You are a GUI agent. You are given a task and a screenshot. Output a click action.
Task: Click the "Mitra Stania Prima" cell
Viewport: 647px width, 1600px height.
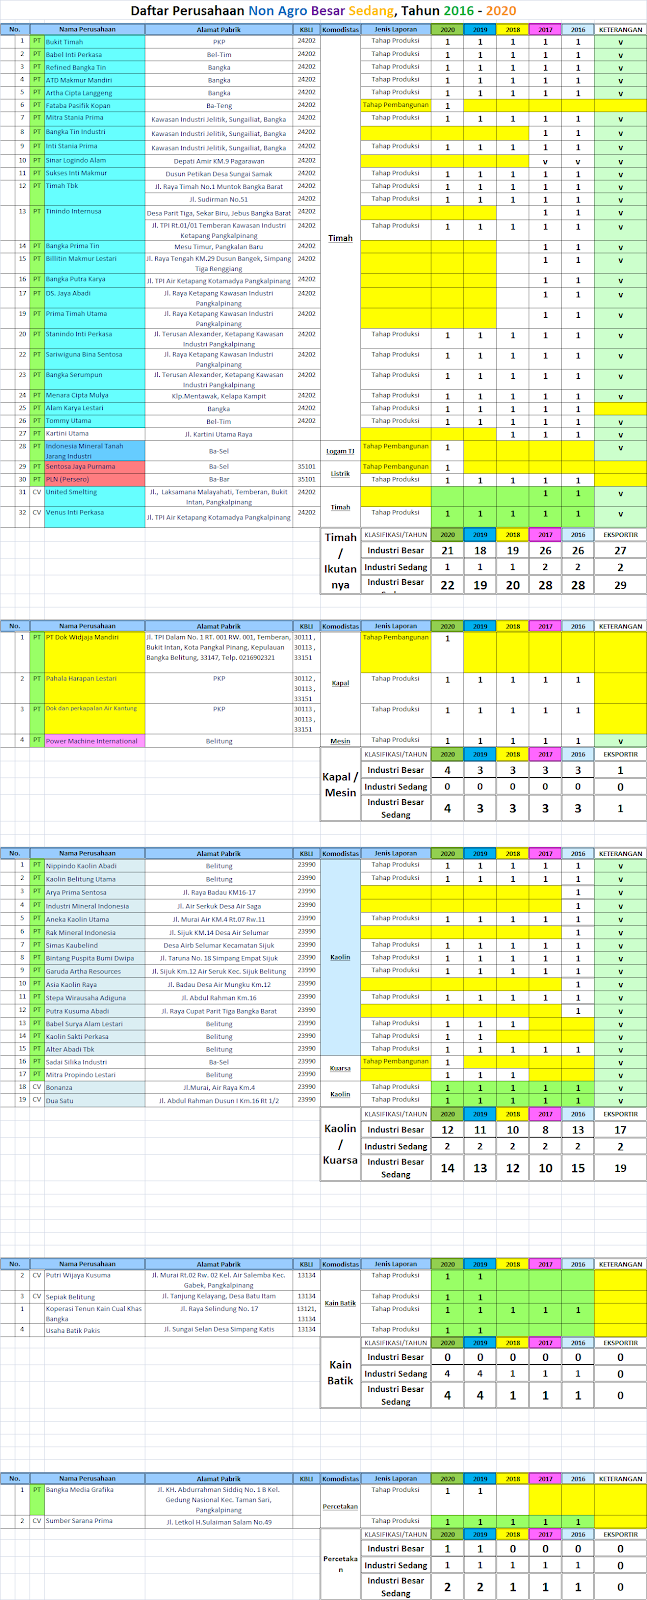click(94, 118)
